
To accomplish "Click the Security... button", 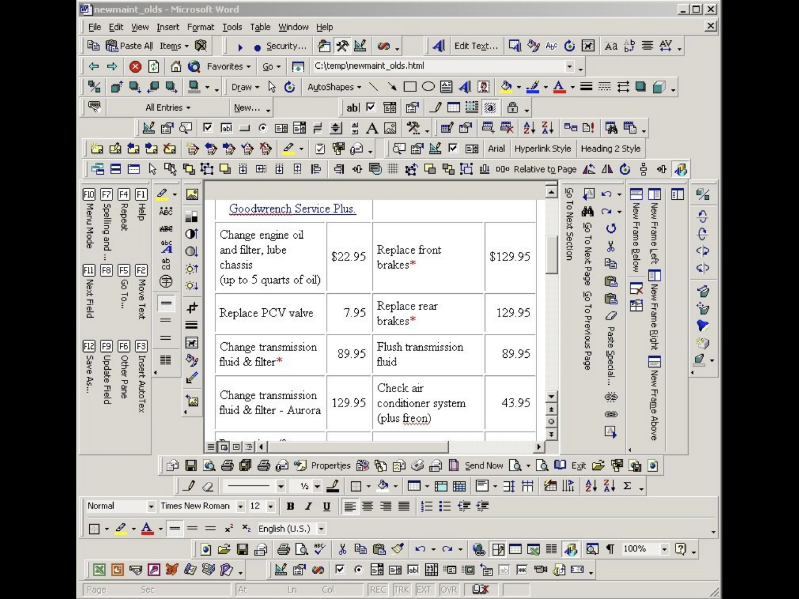I will click(x=286, y=46).
